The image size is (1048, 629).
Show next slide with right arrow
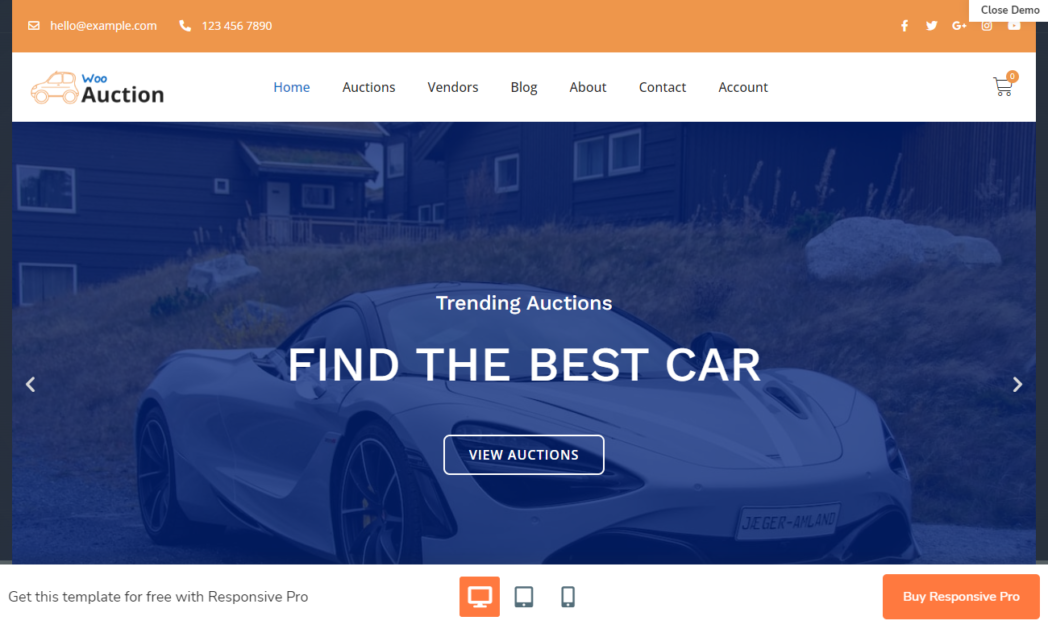(x=1017, y=384)
